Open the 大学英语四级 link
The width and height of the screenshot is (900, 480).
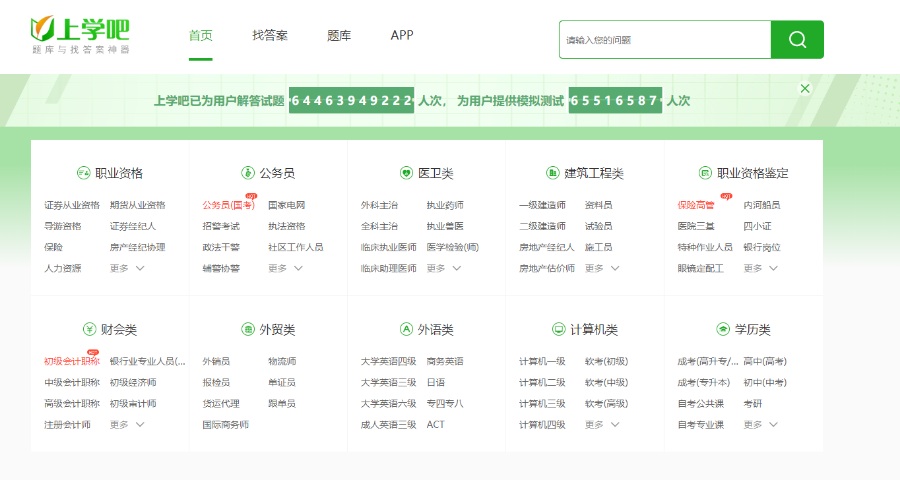pyautogui.click(x=389, y=361)
